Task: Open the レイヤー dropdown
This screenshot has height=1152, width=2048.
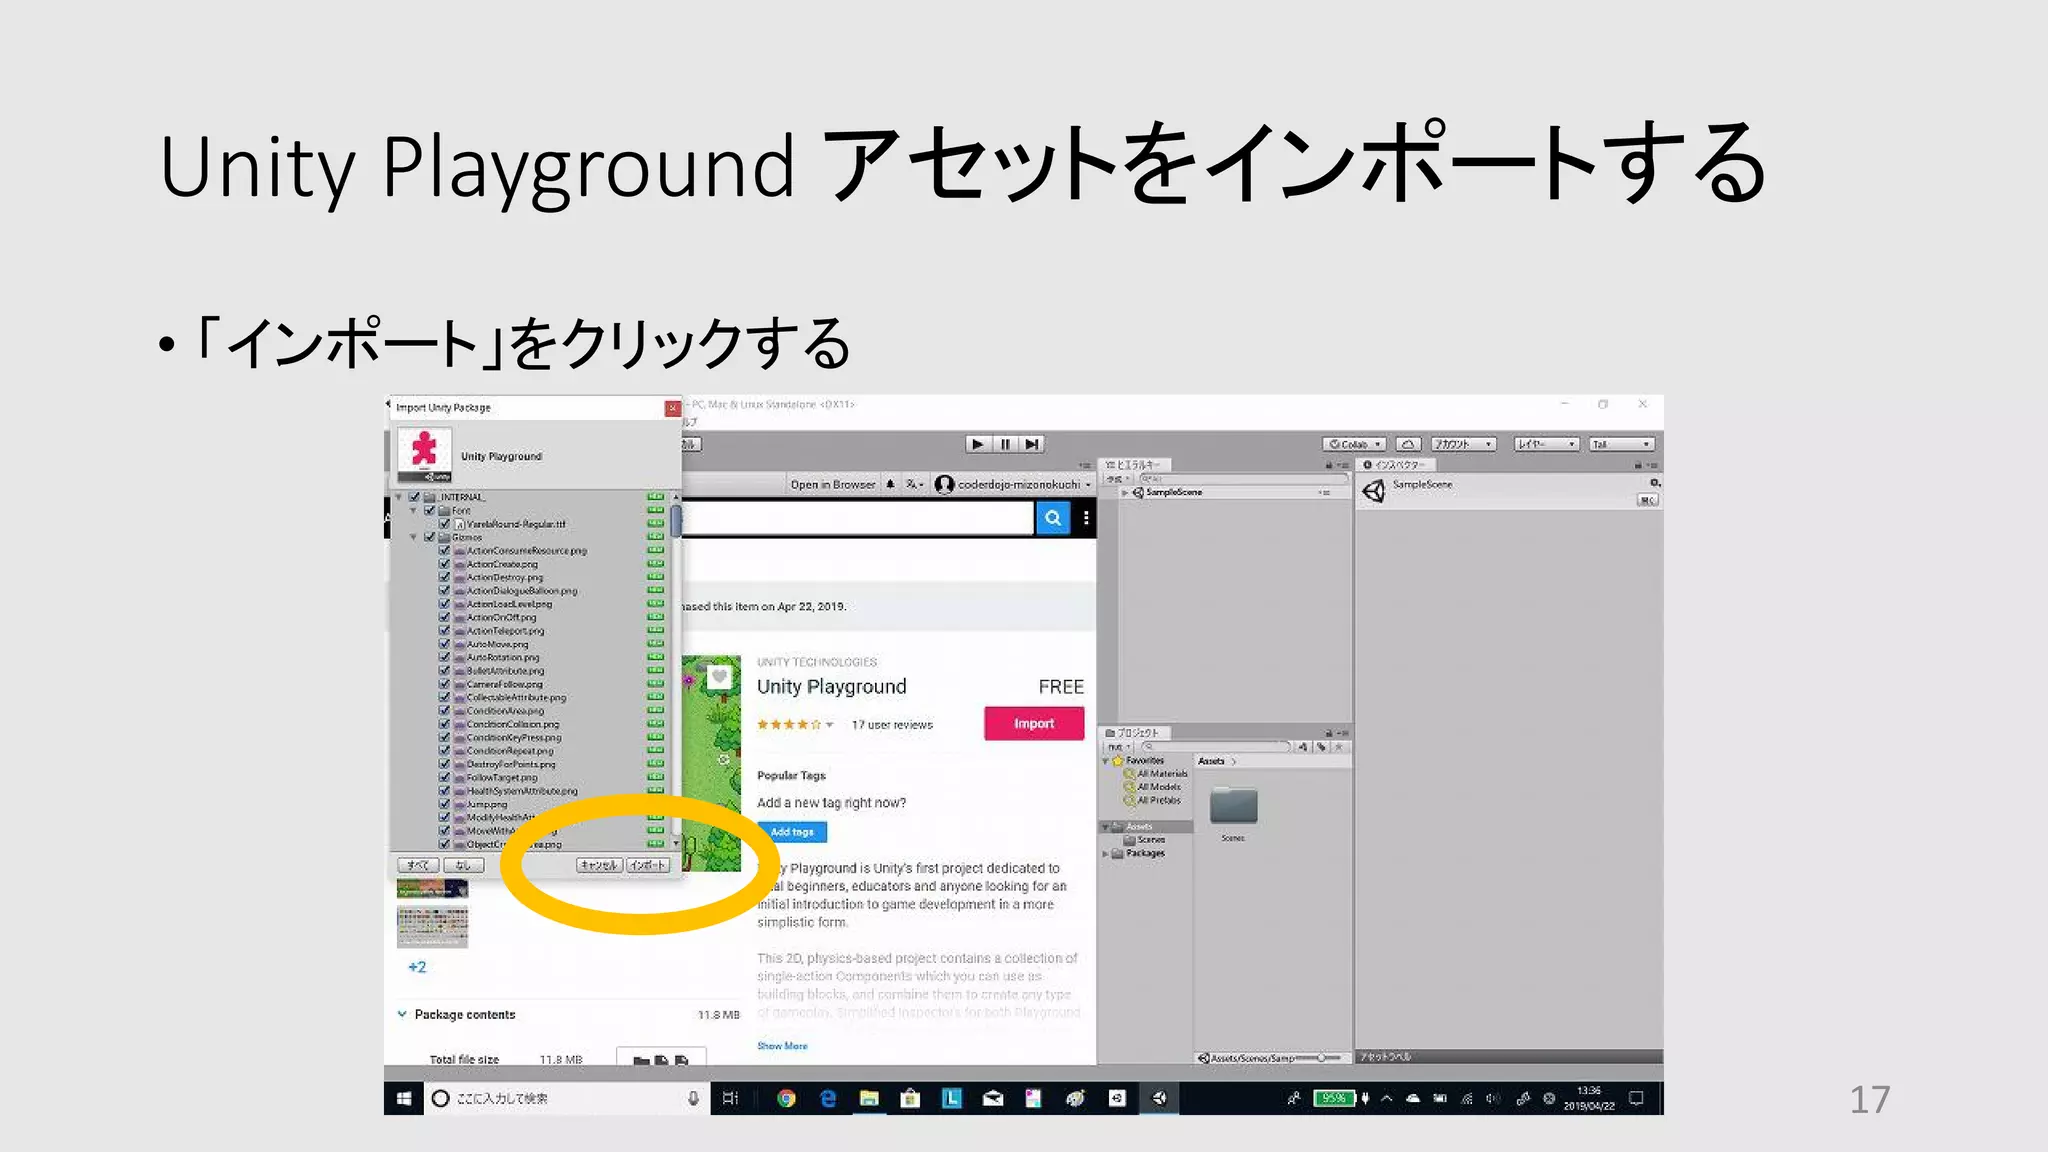Action: pyautogui.click(x=1546, y=444)
